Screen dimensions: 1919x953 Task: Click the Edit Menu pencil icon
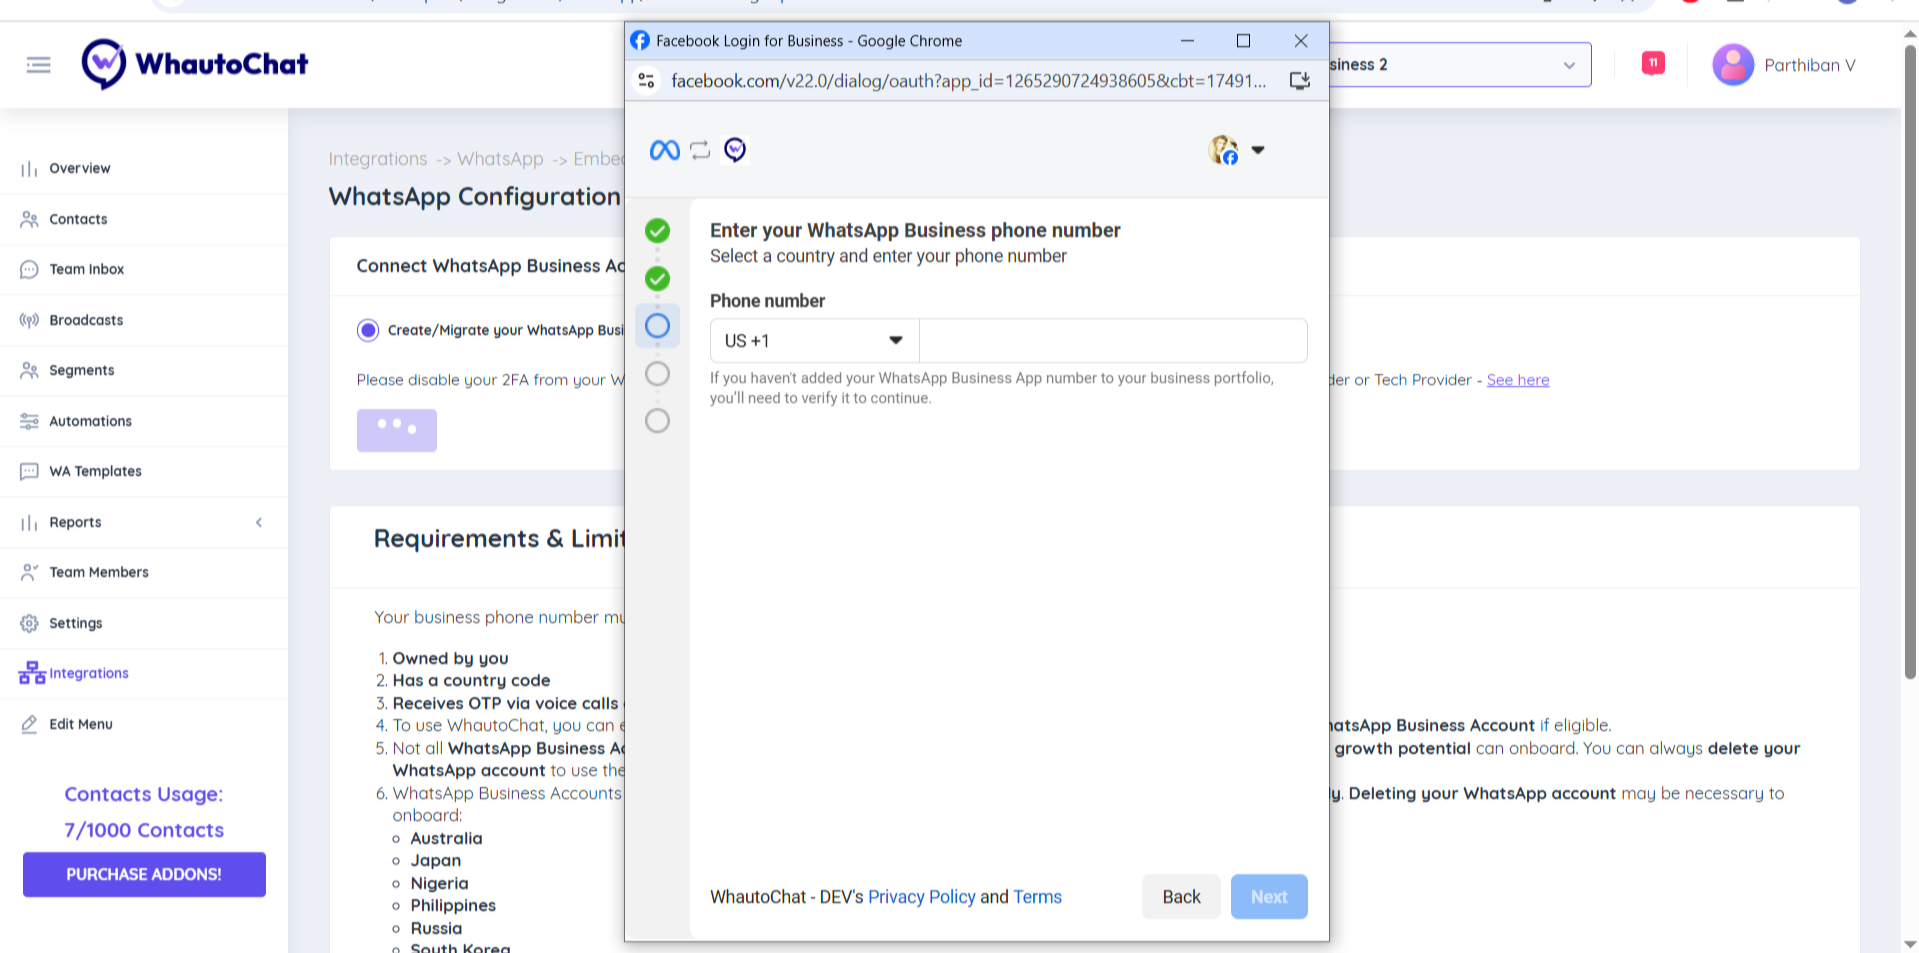(29, 724)
